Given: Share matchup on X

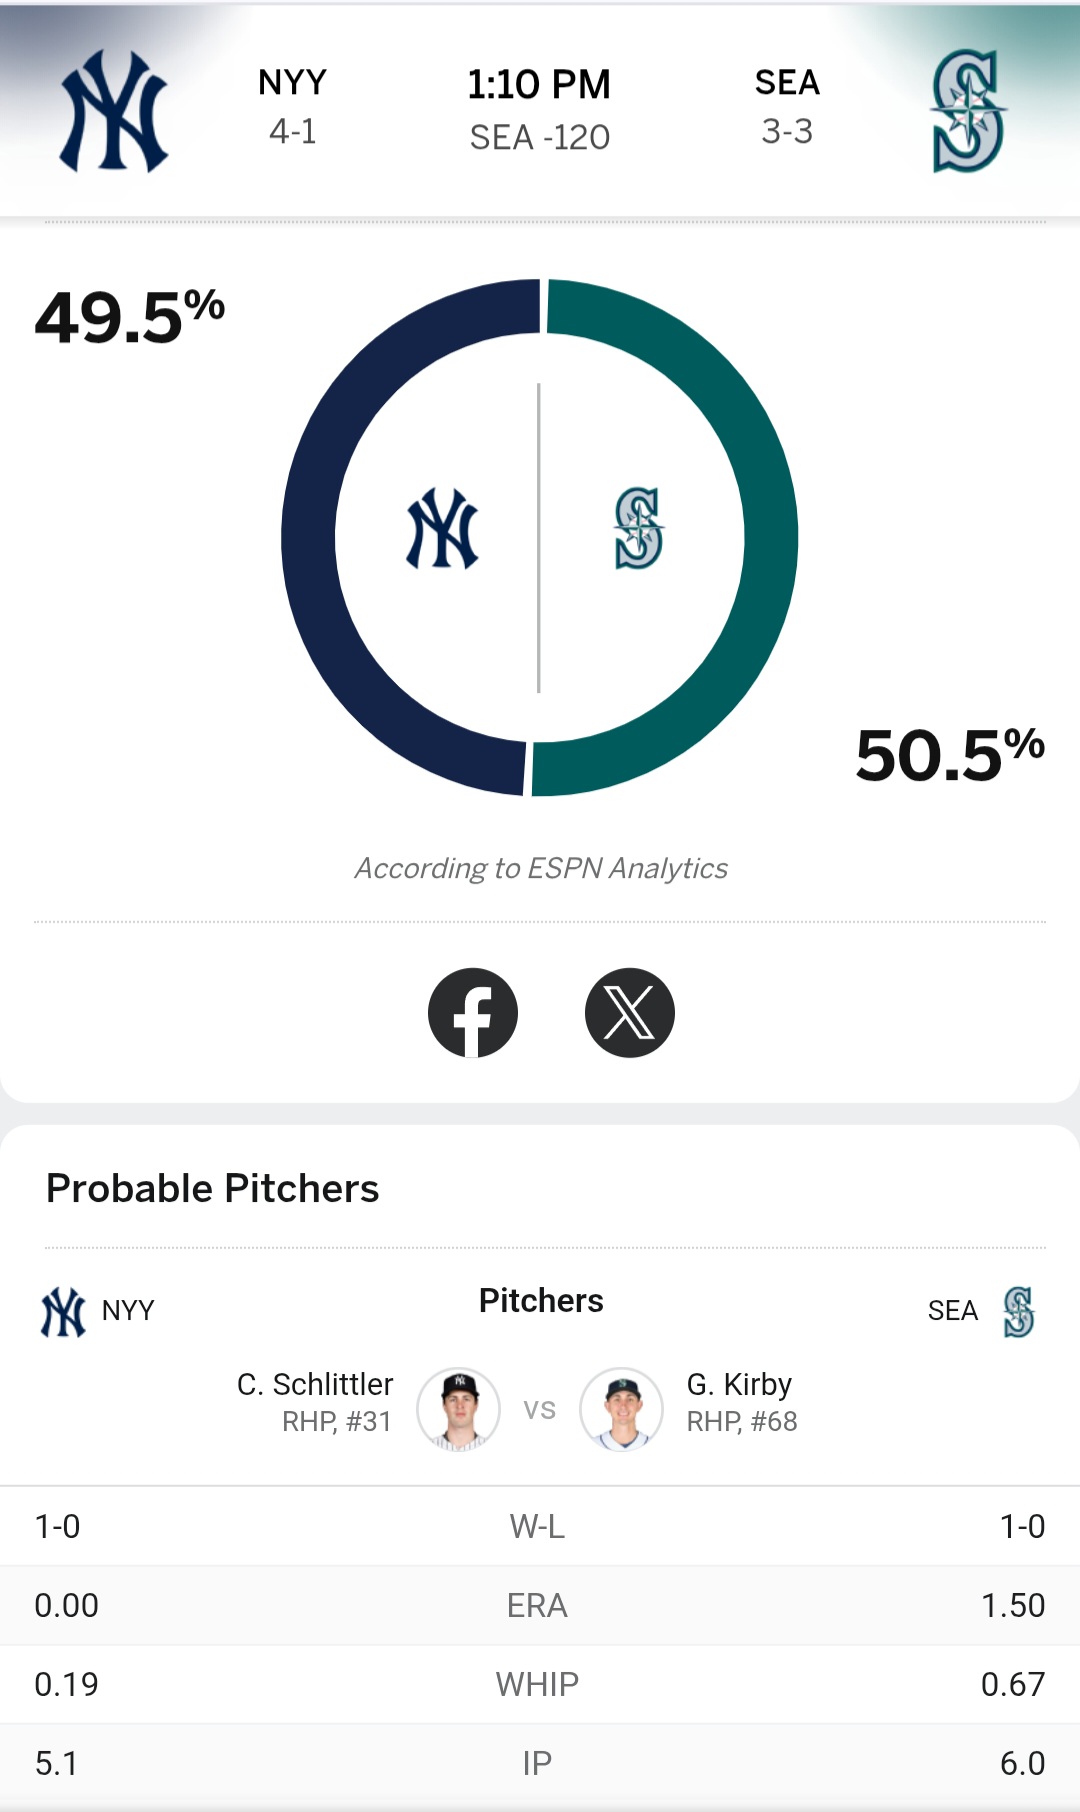Looking at the screenshot, I should point(630,1013).
